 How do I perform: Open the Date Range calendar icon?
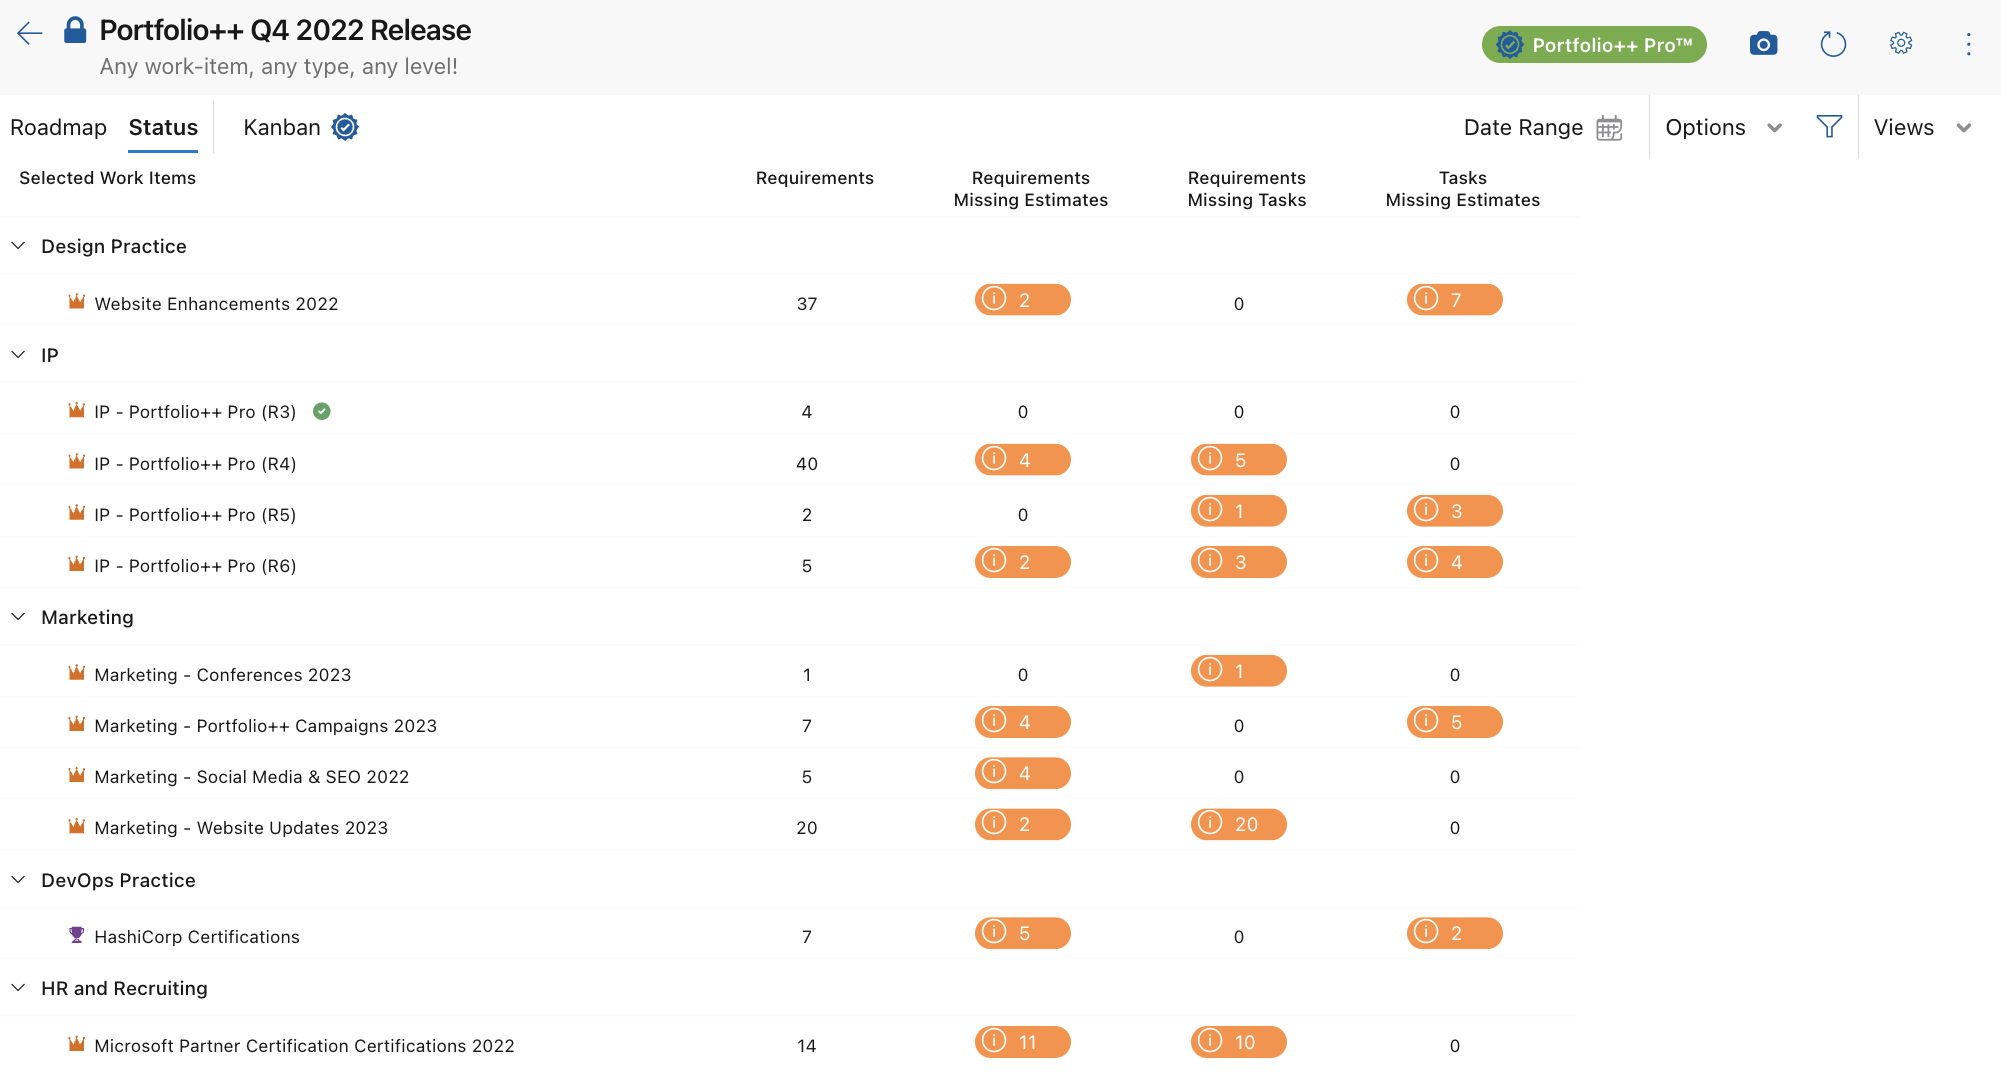(1609, 128)
